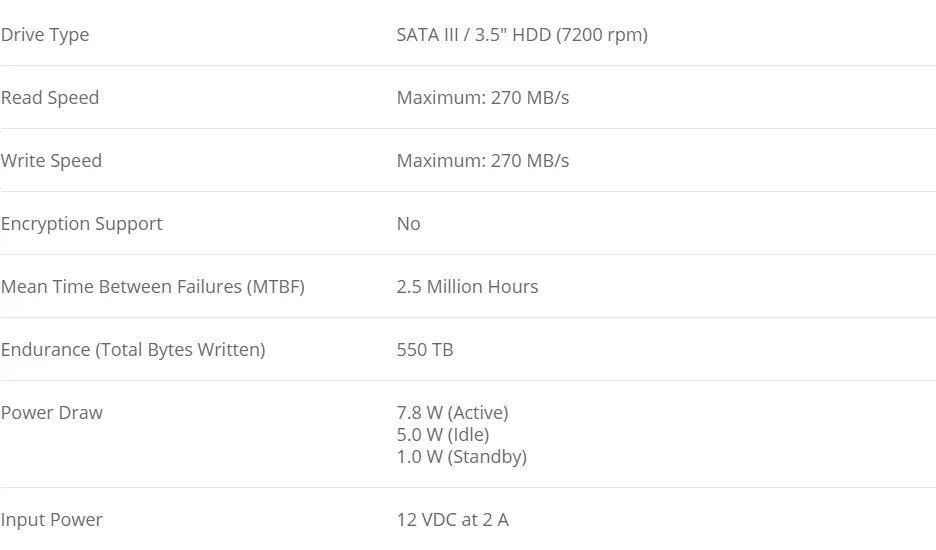
Task: Click the Input Power label
Action: (x=52, y=520)
